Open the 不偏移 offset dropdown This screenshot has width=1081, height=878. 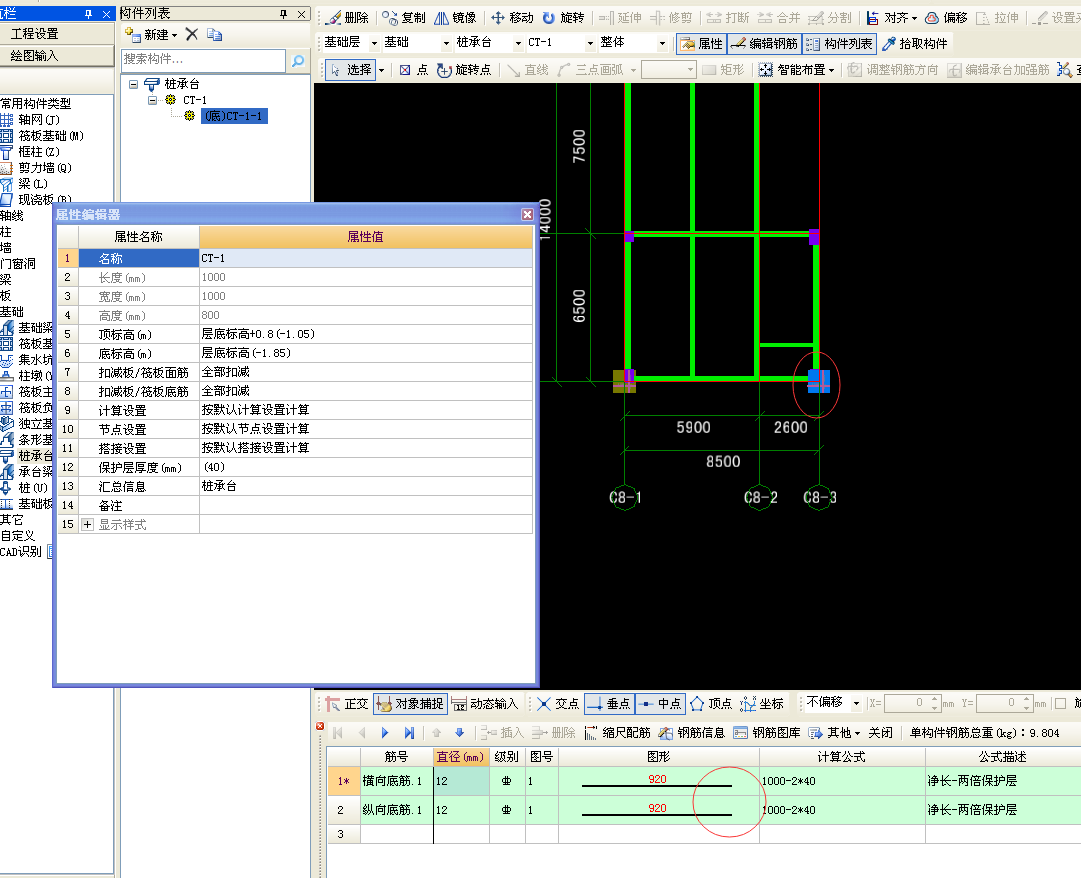(x=856, y=704)
